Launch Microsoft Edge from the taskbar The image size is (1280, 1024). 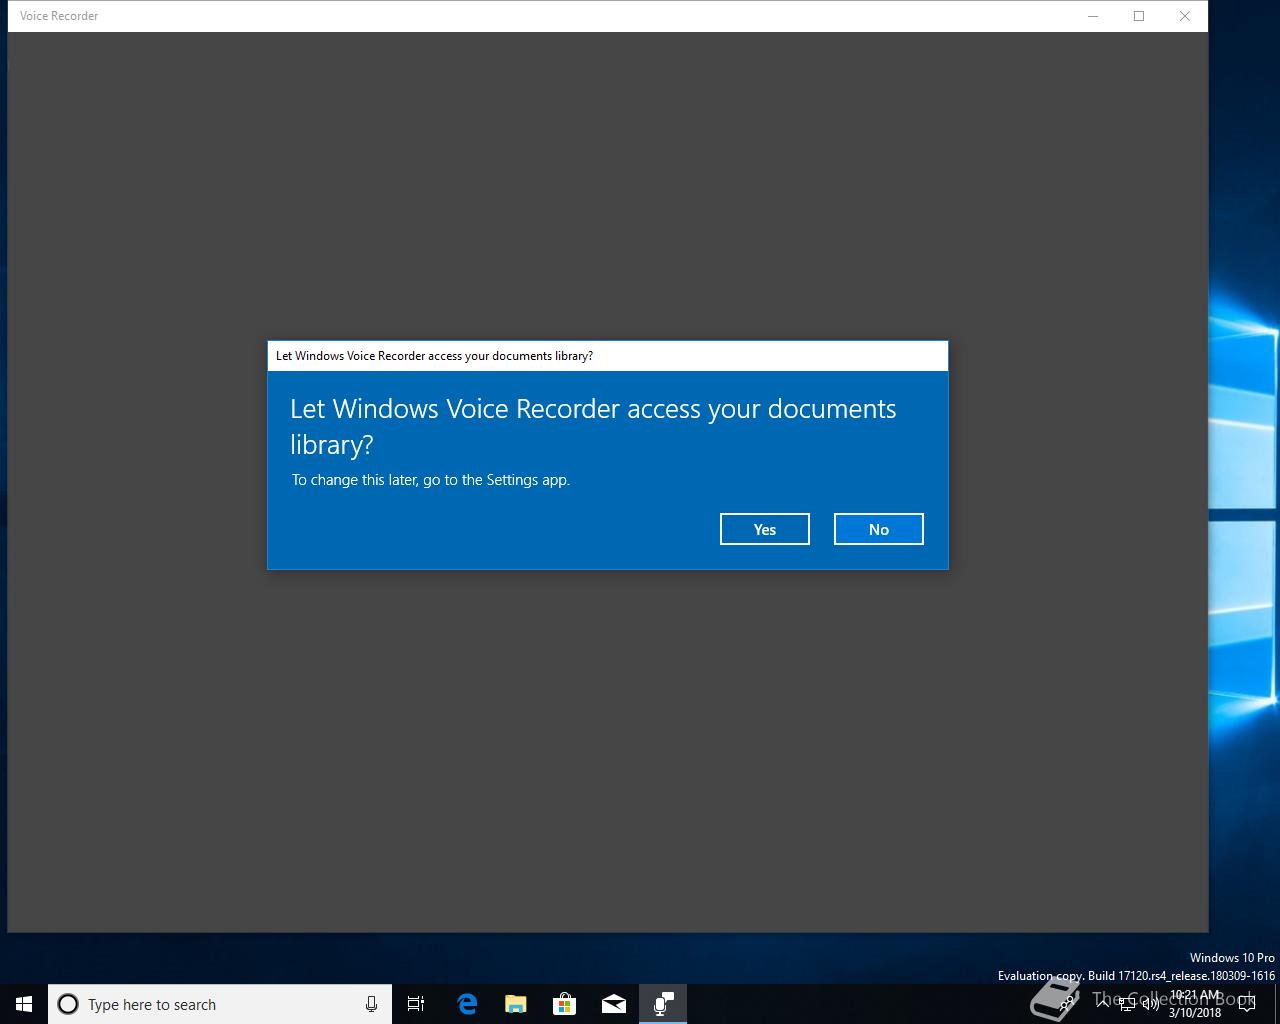point(467,1004)
